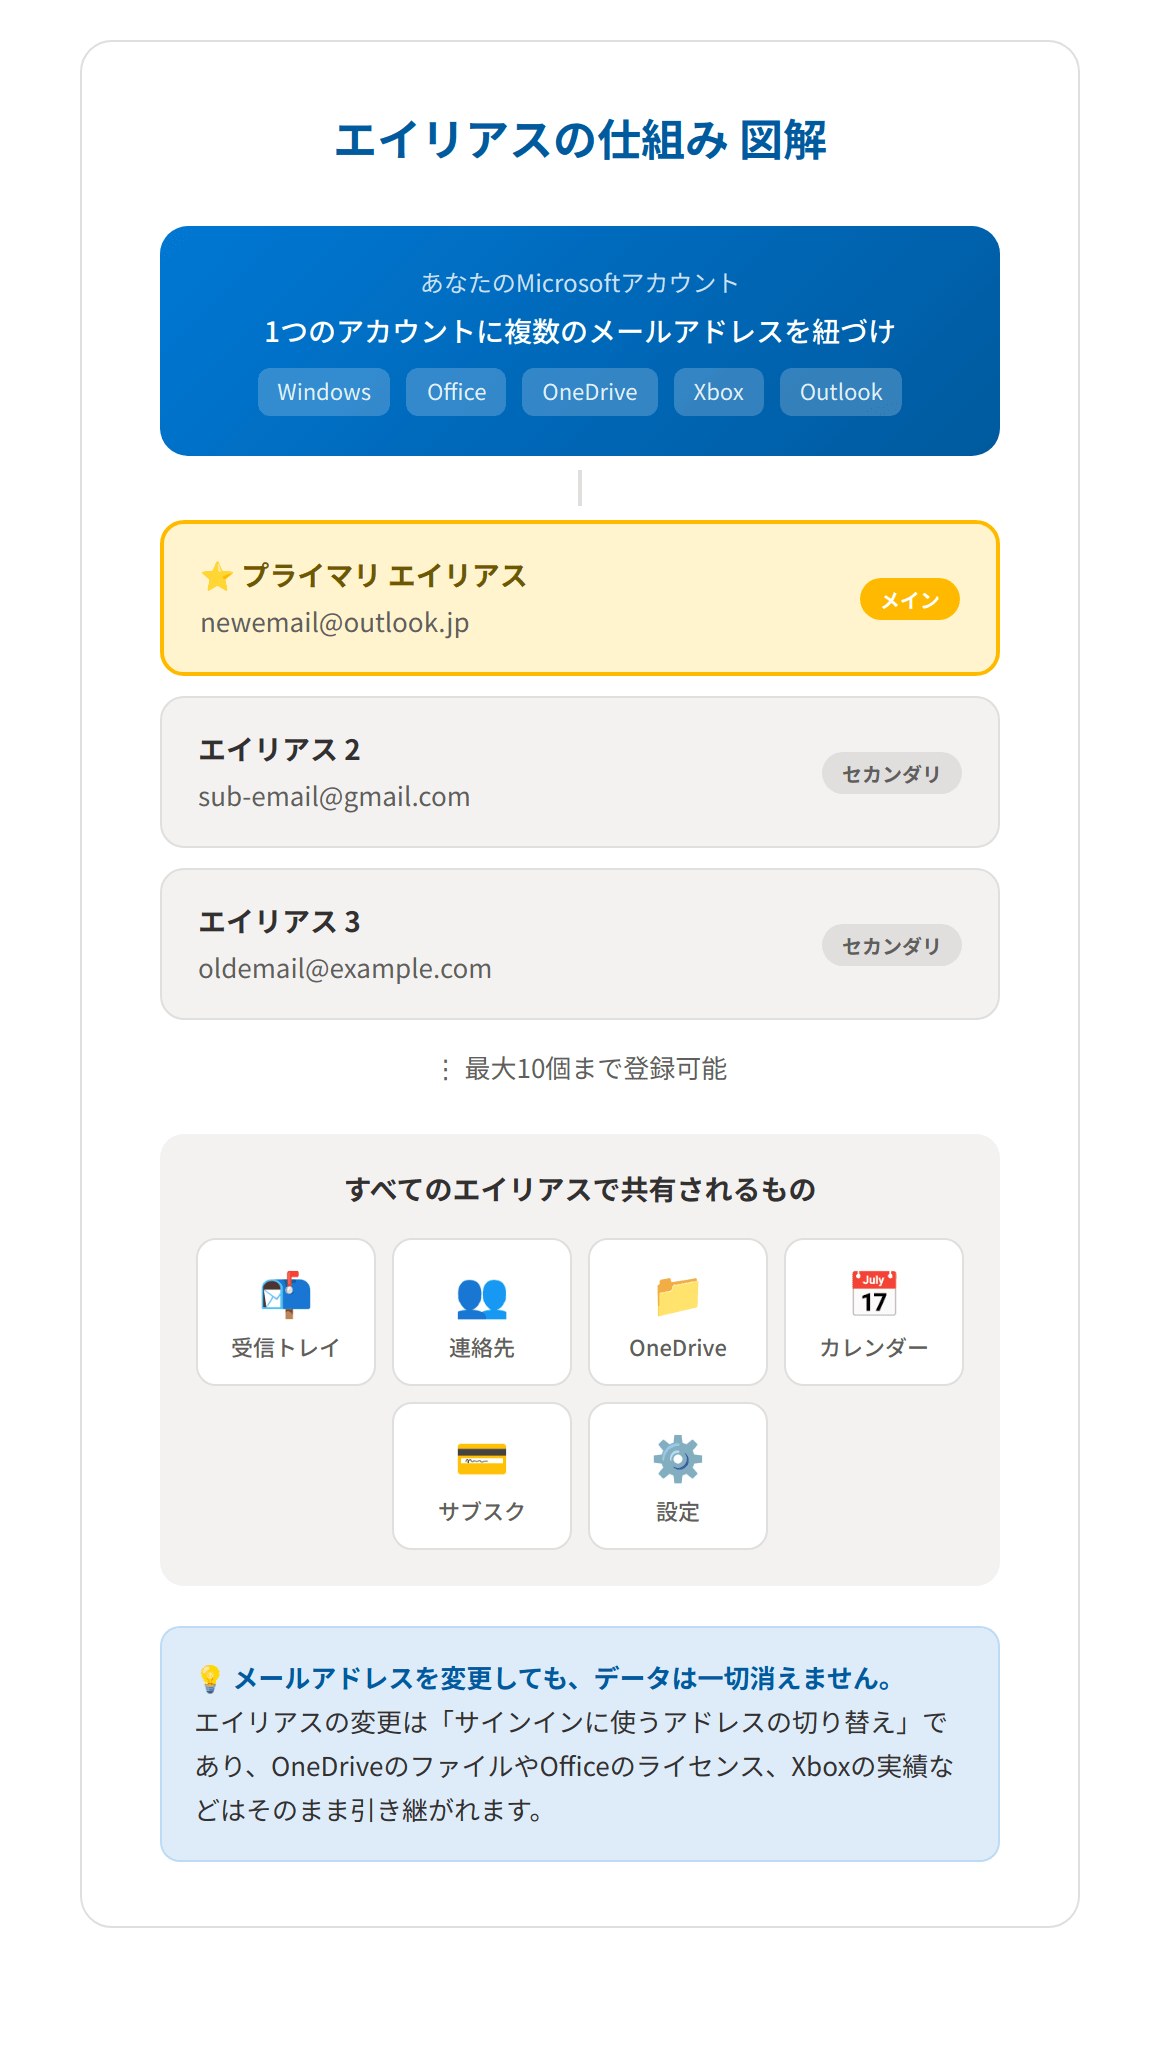1160x2048 pixels.
Task: Select the OneDrive chip in blue banner
Action: point(590,392)
